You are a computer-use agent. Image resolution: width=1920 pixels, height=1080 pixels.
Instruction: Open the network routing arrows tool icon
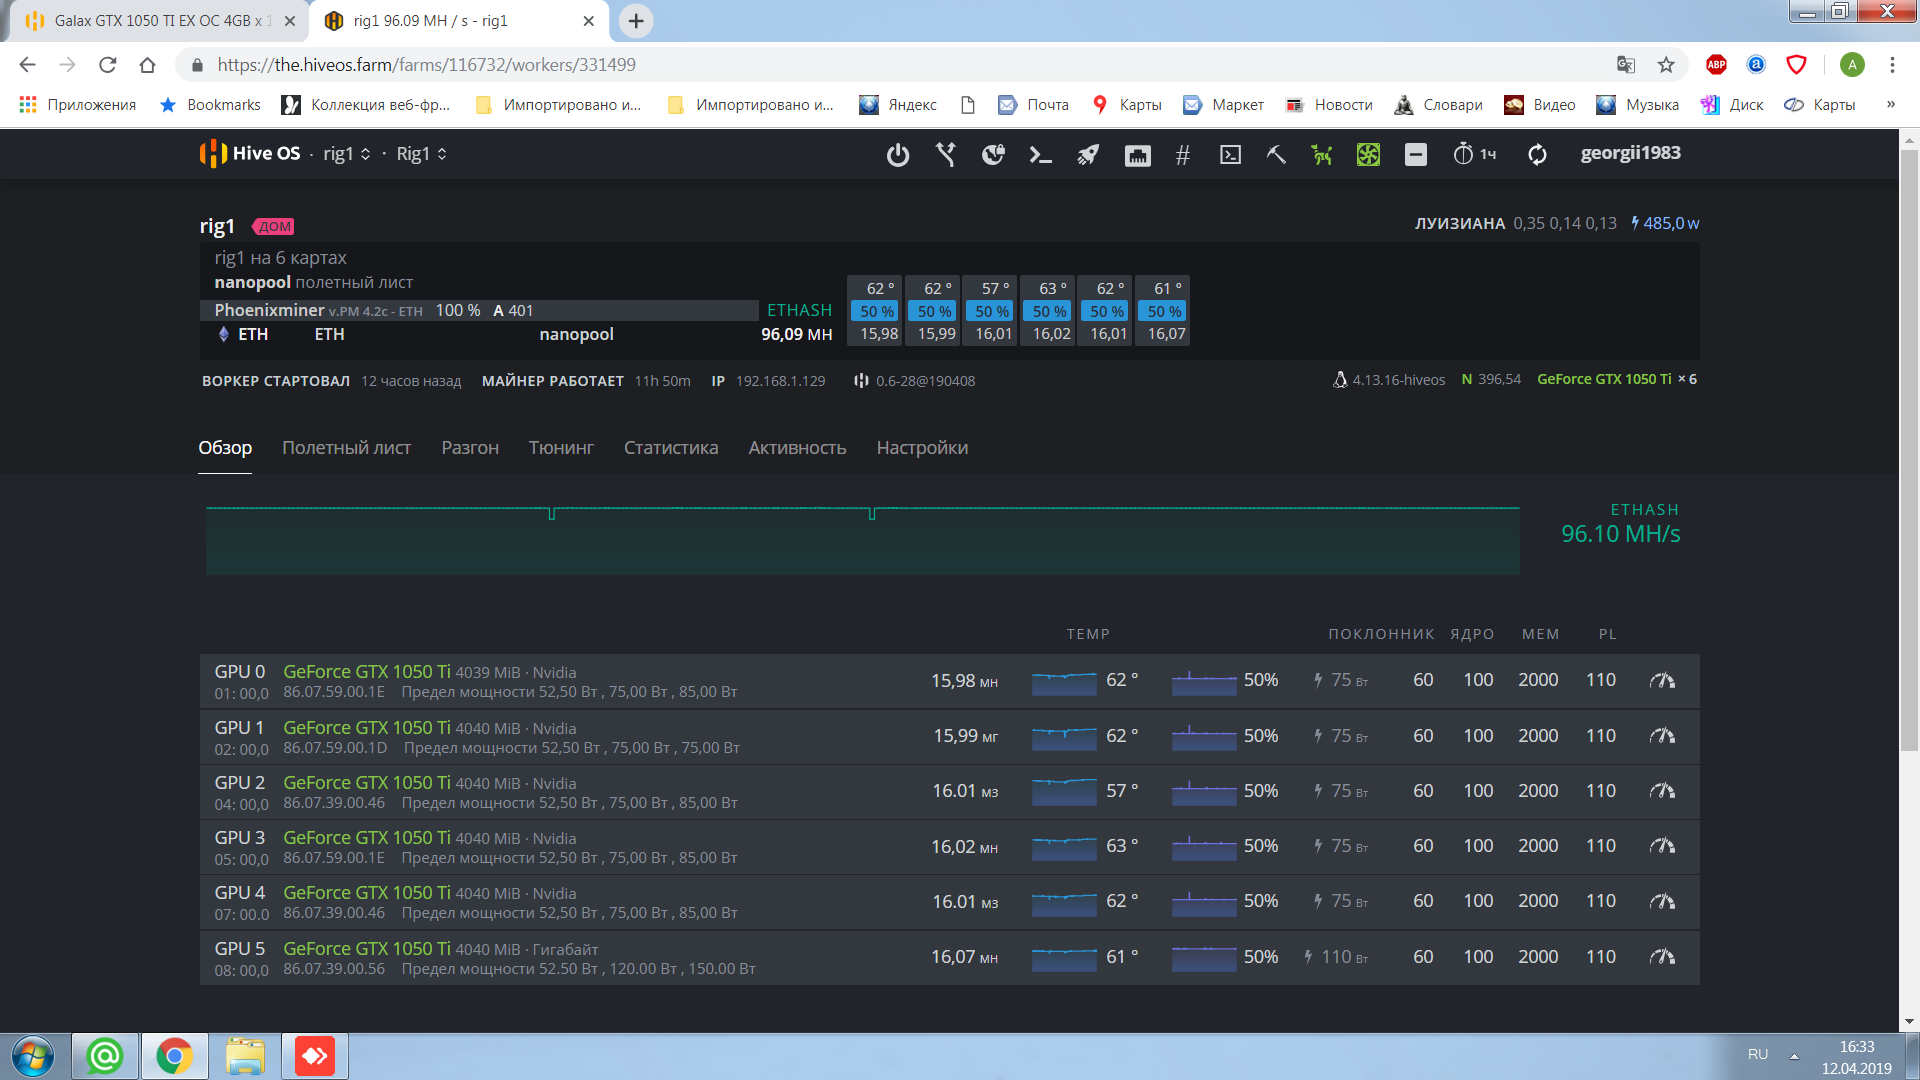click(945, 154)
